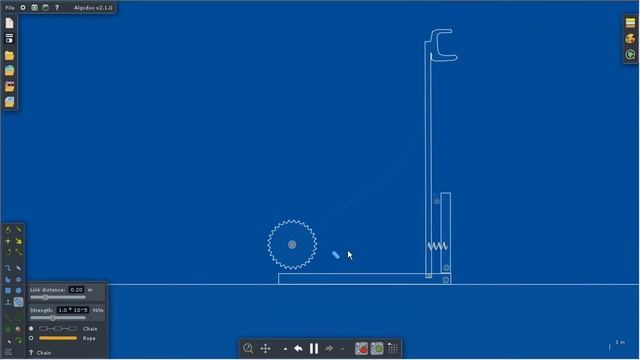The height and width of the screenshot is (360, 640).
Task: Open the File menu
Action: pos(9,7)
